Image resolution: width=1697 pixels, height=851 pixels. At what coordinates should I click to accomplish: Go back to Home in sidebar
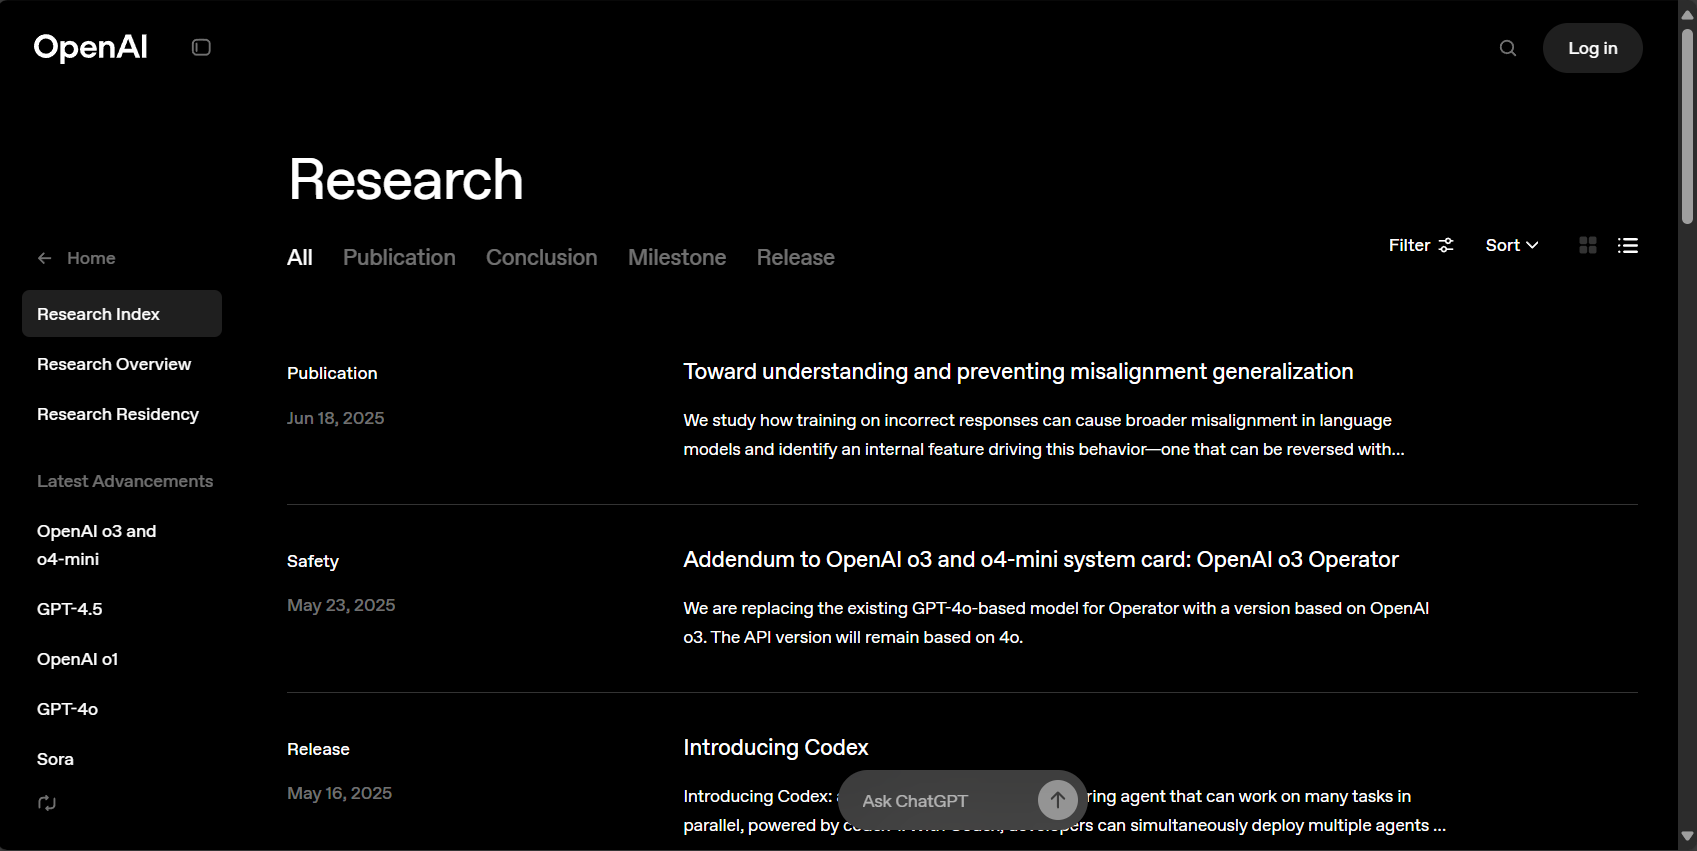(x=76, y=258)
